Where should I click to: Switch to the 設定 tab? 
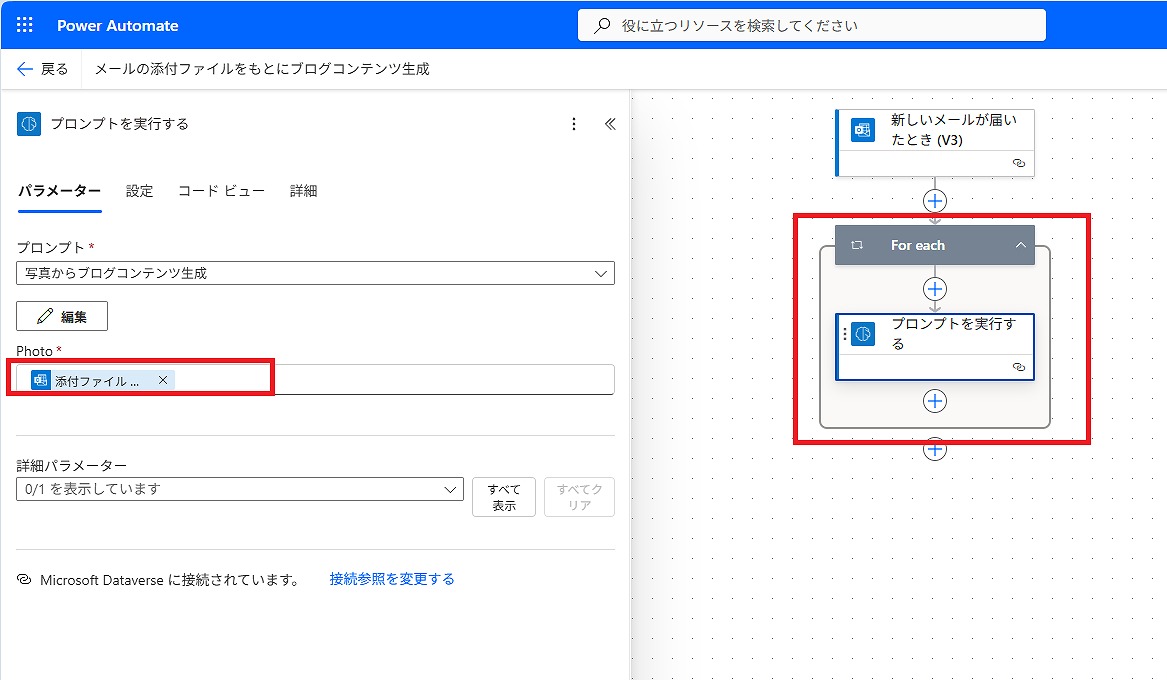click(x=140, y=191)
